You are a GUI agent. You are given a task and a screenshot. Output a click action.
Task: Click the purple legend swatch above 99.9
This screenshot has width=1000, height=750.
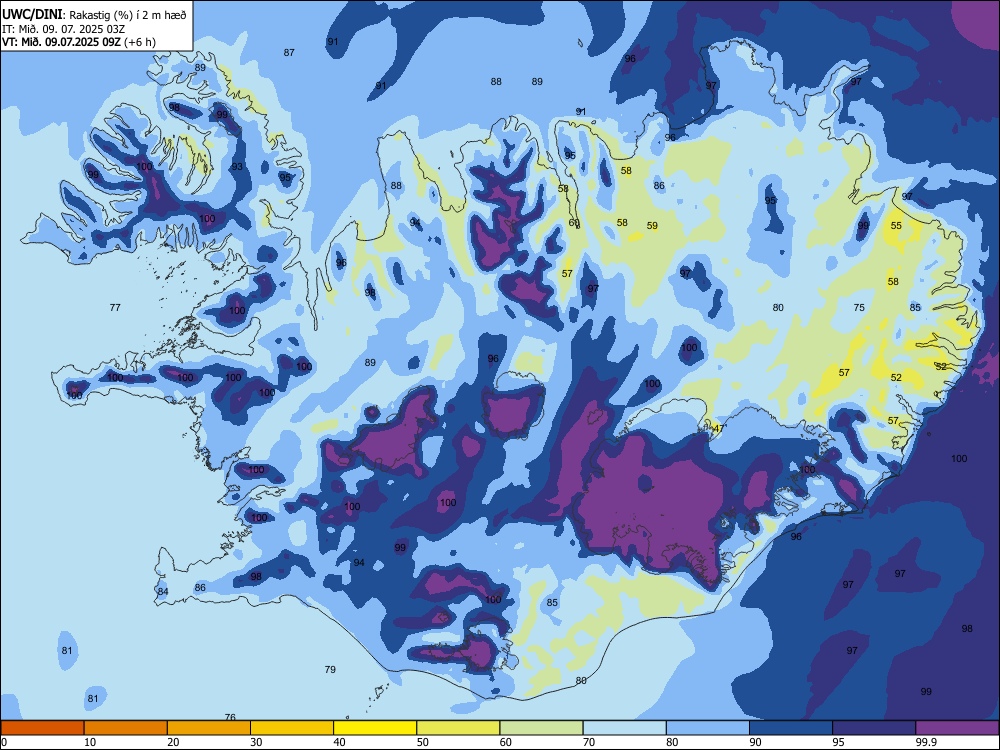[x=957, y=728]
